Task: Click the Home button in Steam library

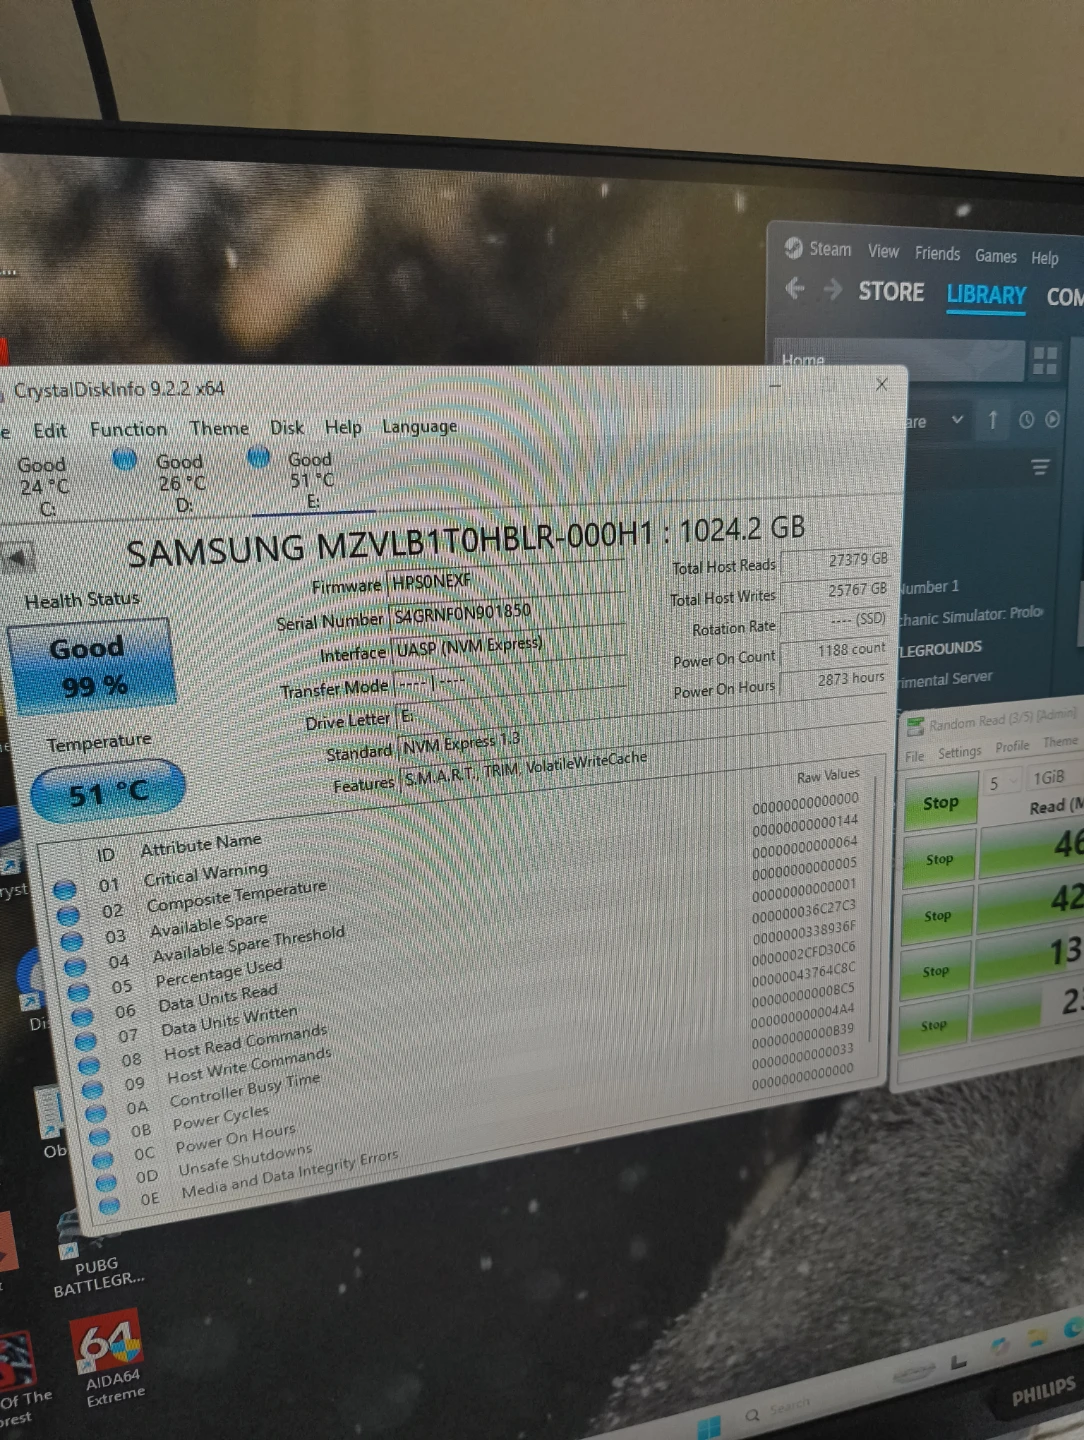Action: (898, 360)
